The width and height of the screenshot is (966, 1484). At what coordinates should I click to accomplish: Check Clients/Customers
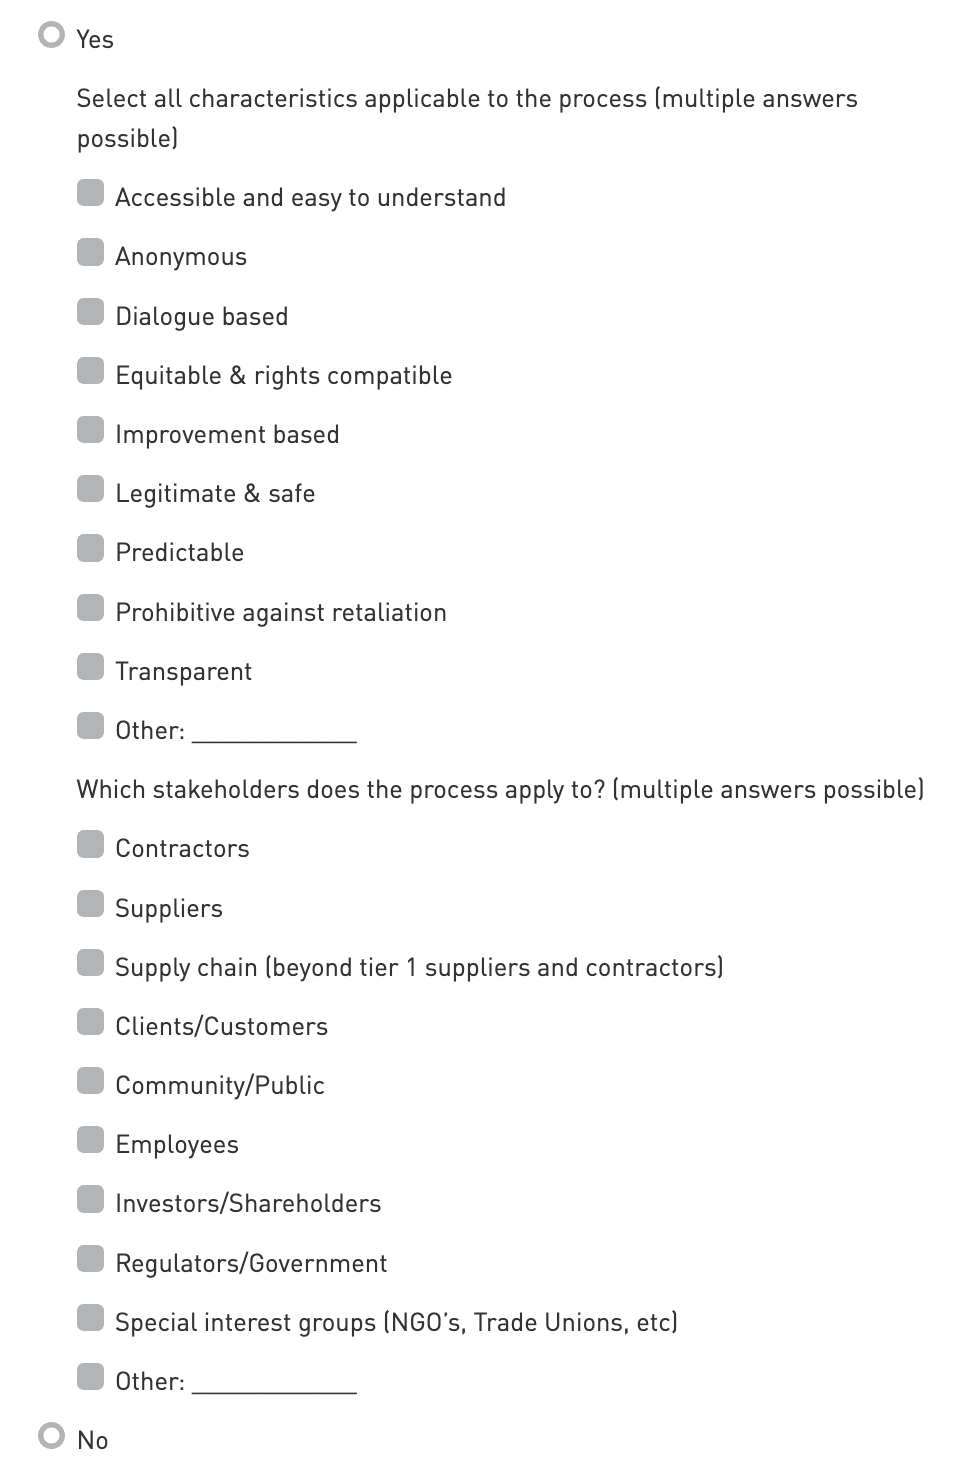(91, 1022)
